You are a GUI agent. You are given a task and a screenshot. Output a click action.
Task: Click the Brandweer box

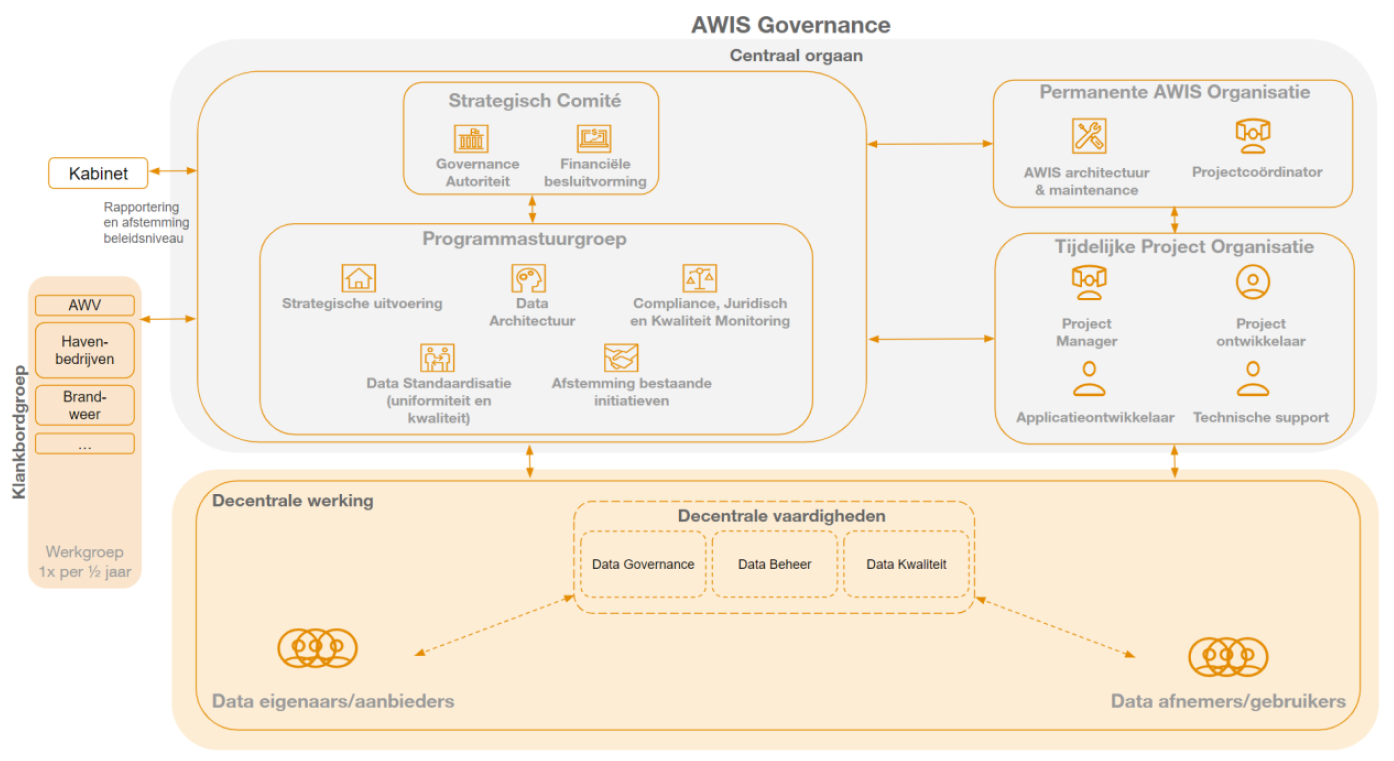click(85, 405)
